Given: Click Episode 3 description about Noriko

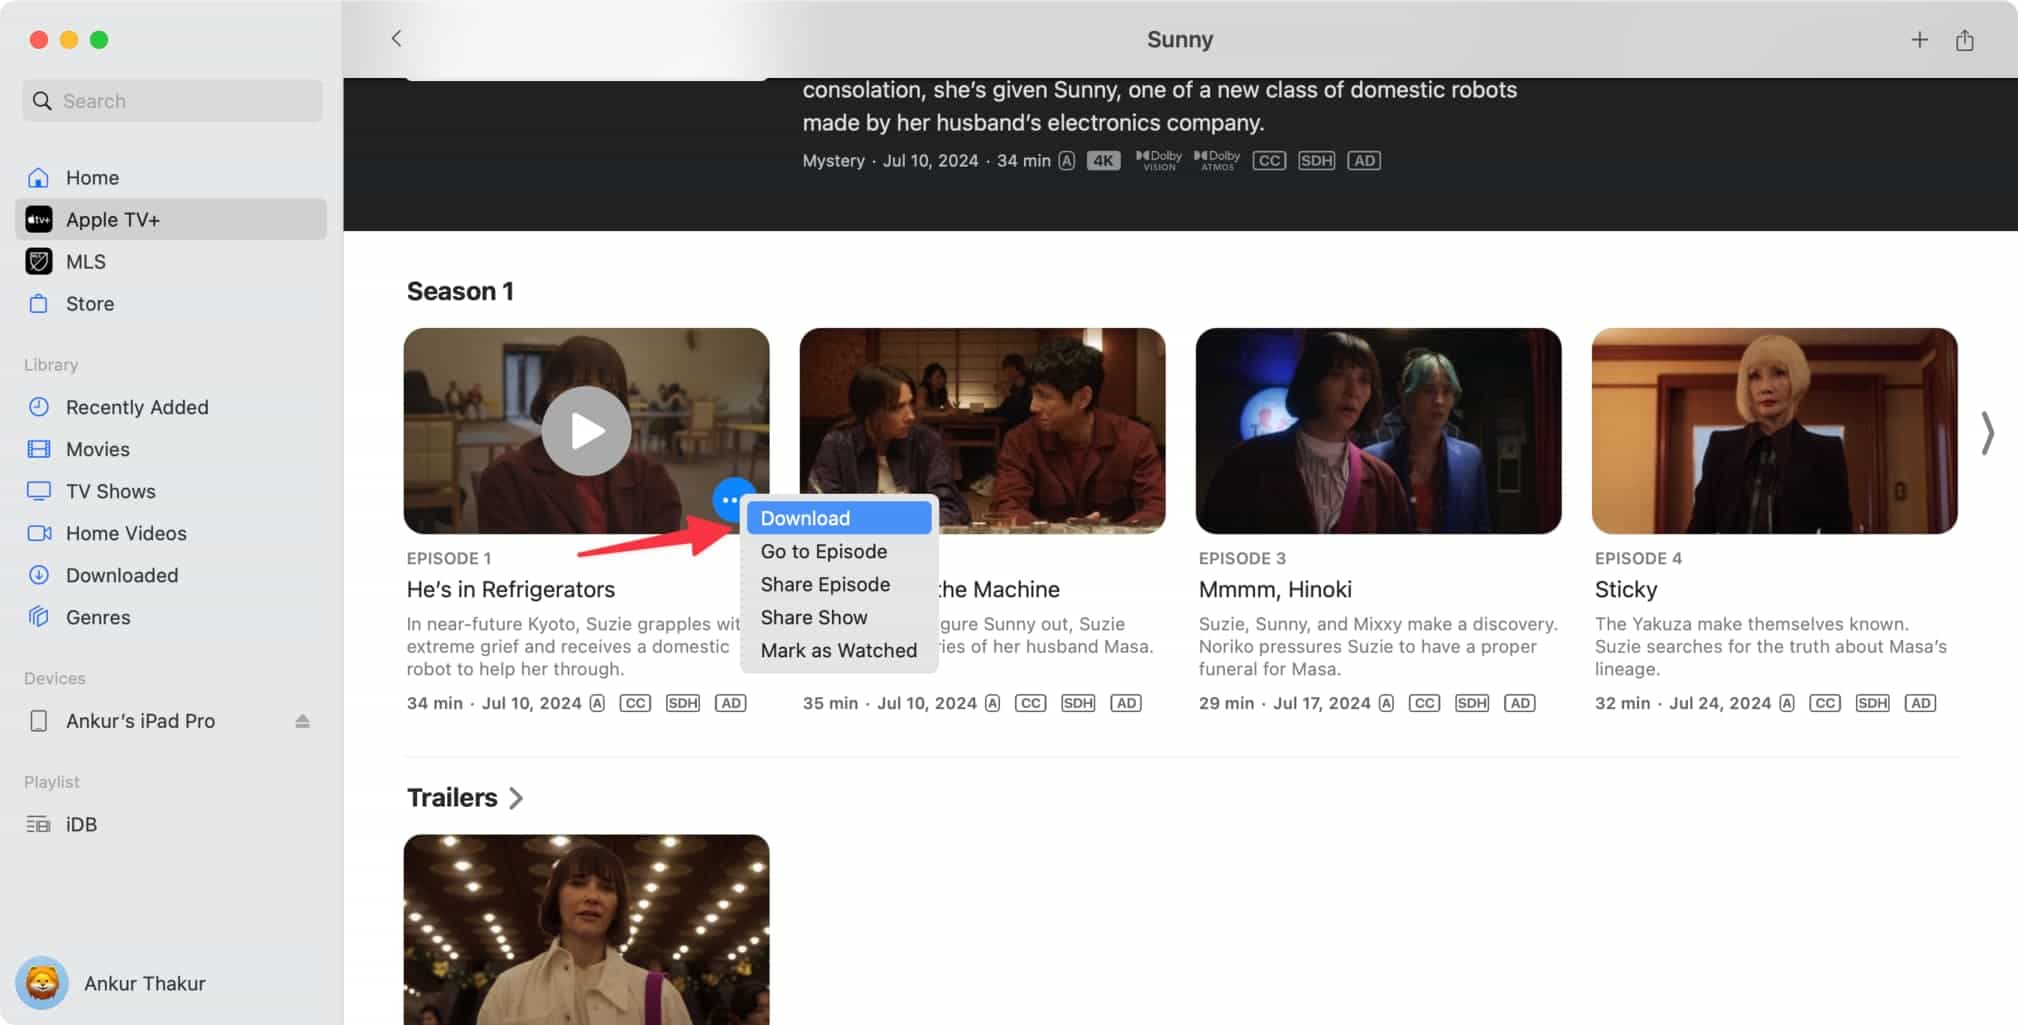Looking at the screenshot, I should pos(1378,646).
